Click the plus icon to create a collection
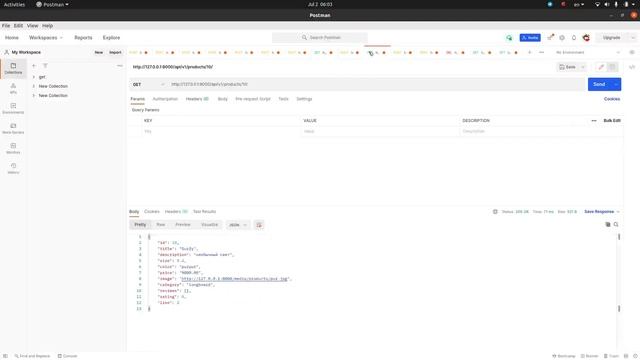The height and width of the screenshot is (360, 640). click(x=34, y=66)
